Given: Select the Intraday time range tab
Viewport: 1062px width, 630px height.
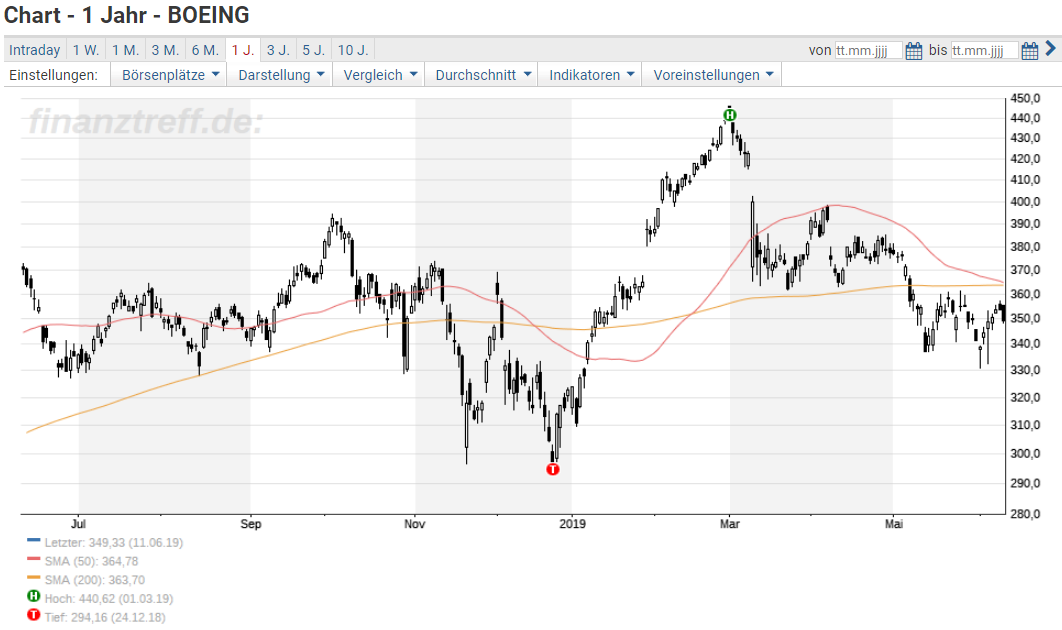Looking at the screenshot, I should click(35, 50).
